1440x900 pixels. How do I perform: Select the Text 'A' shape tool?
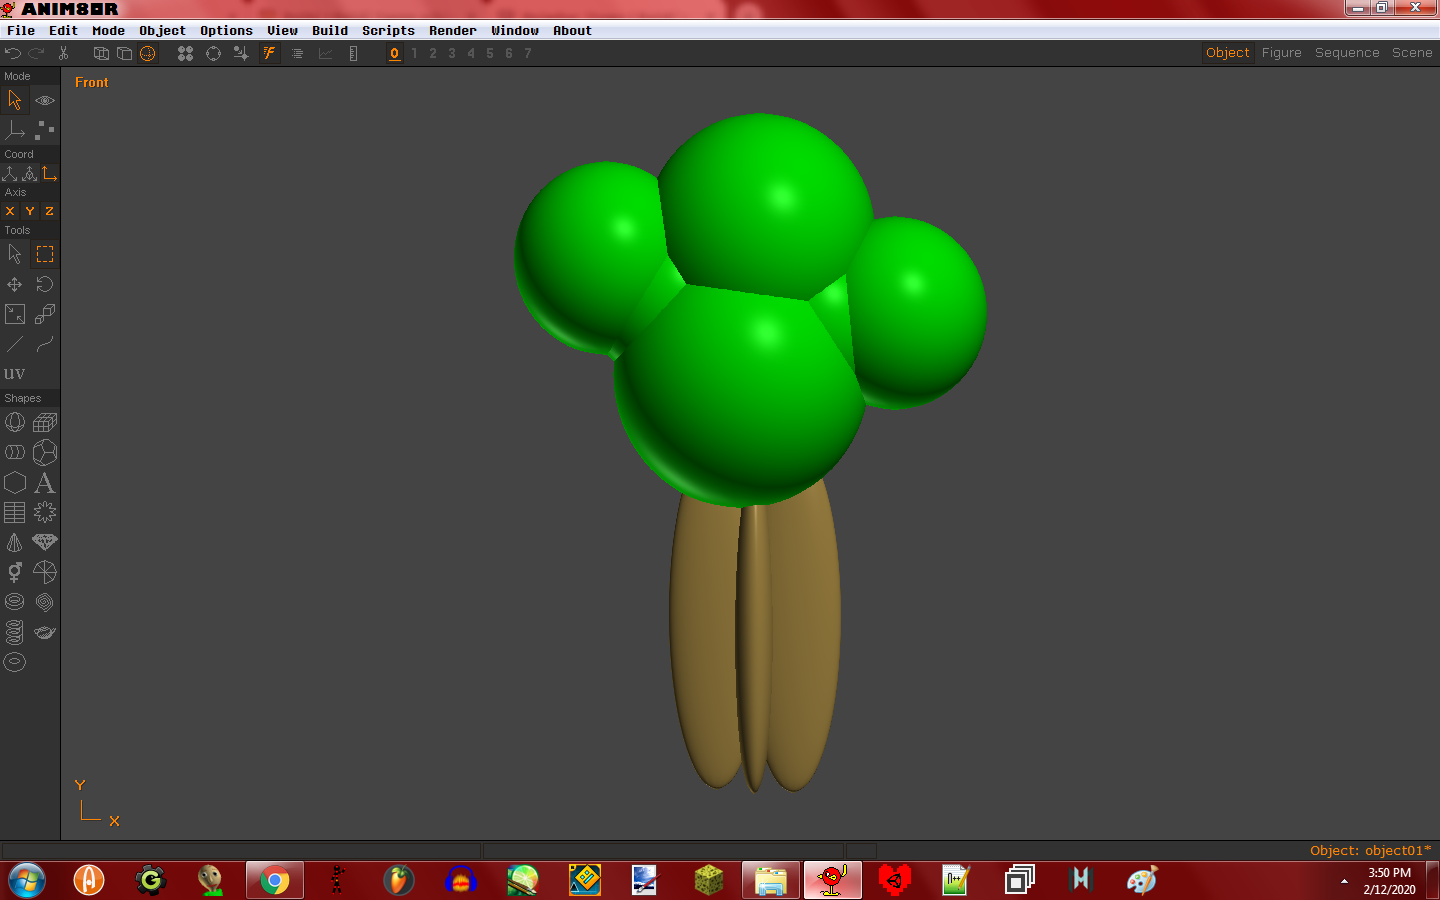click(x=45, y=483)
